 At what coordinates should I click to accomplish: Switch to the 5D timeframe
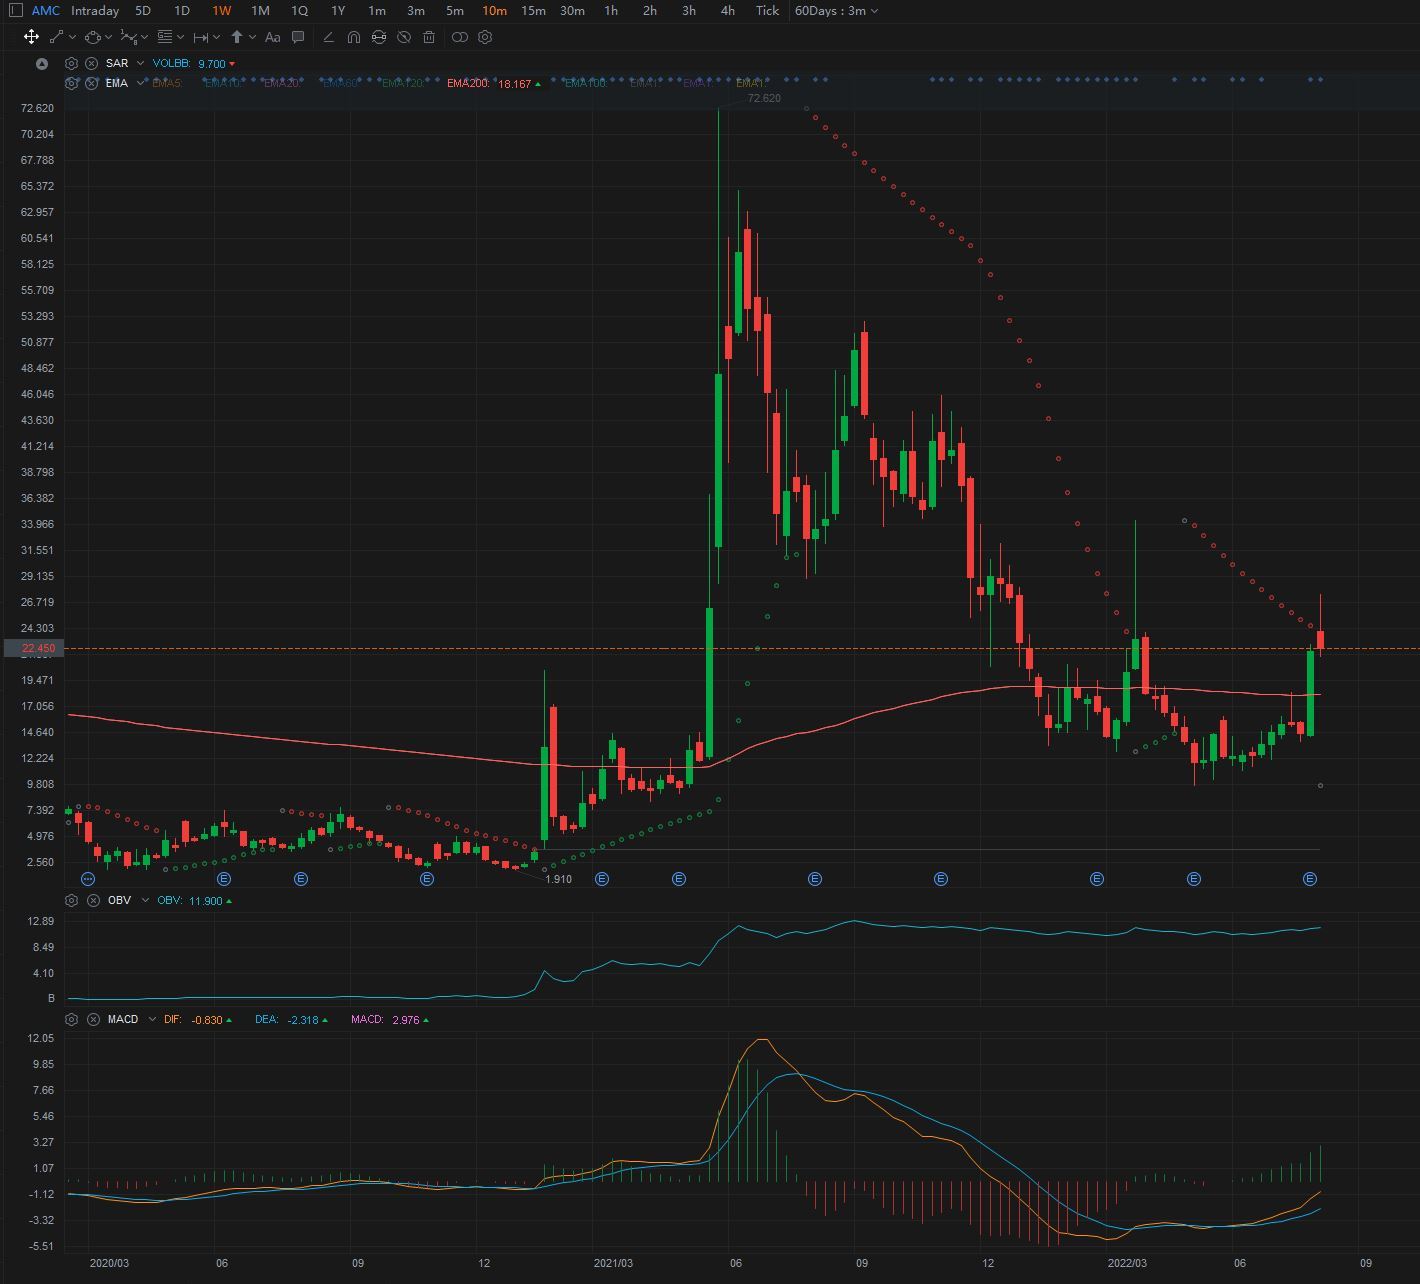tap(143, 10)
